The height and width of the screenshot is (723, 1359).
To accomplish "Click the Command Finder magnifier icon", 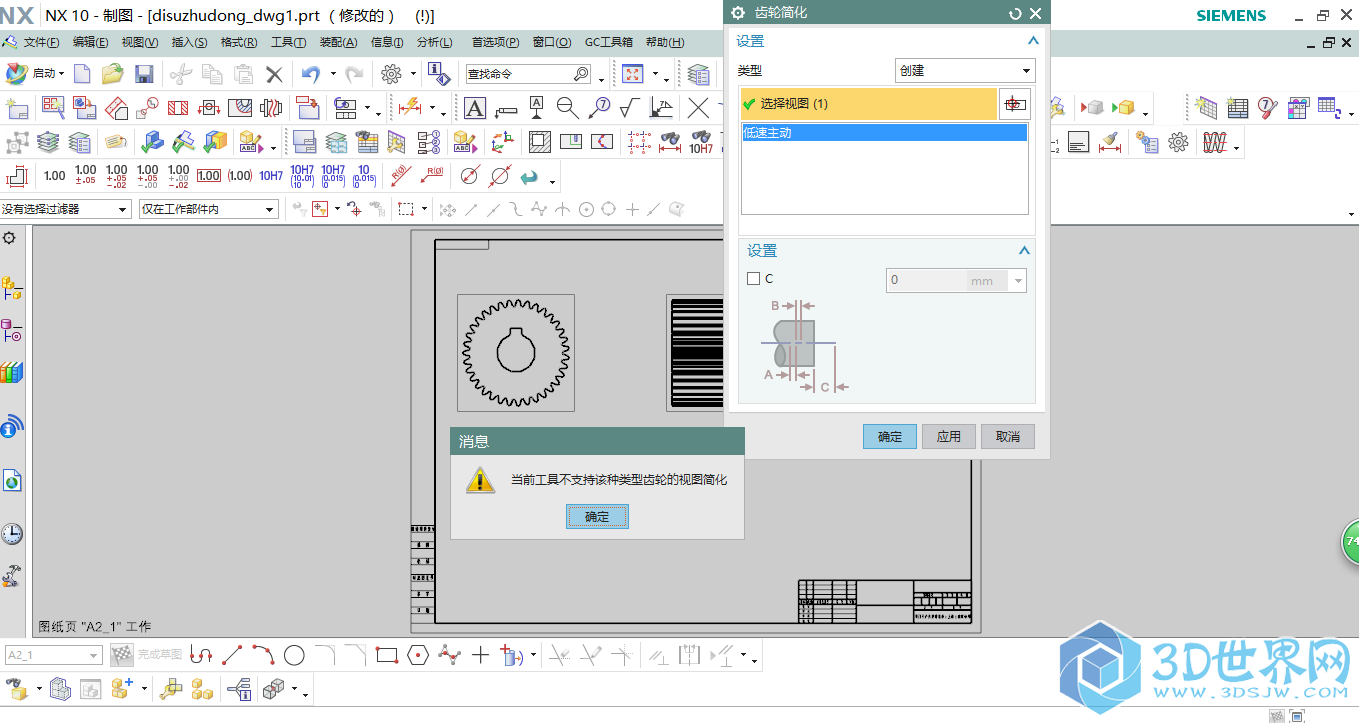I will (581, 74).
